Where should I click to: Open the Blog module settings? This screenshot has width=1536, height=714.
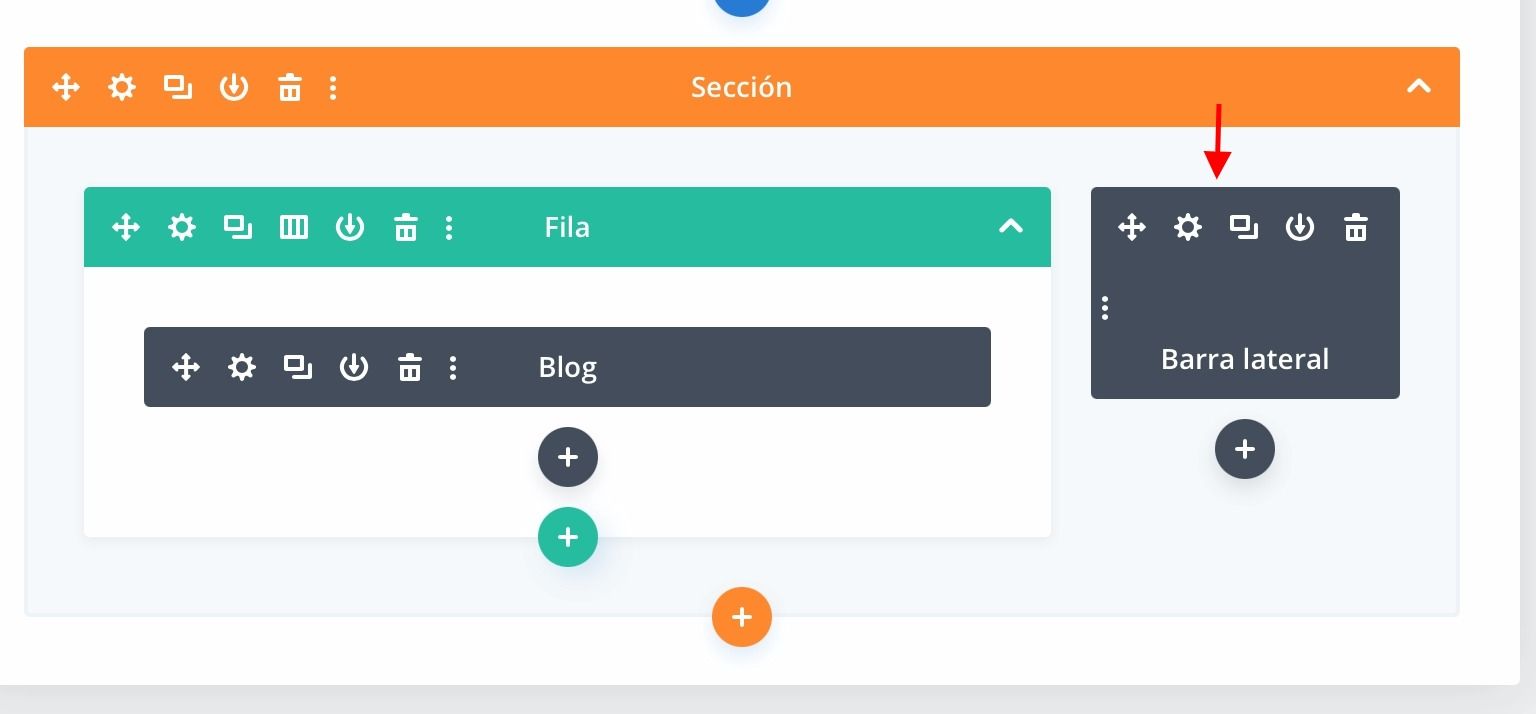click(242, 368)
